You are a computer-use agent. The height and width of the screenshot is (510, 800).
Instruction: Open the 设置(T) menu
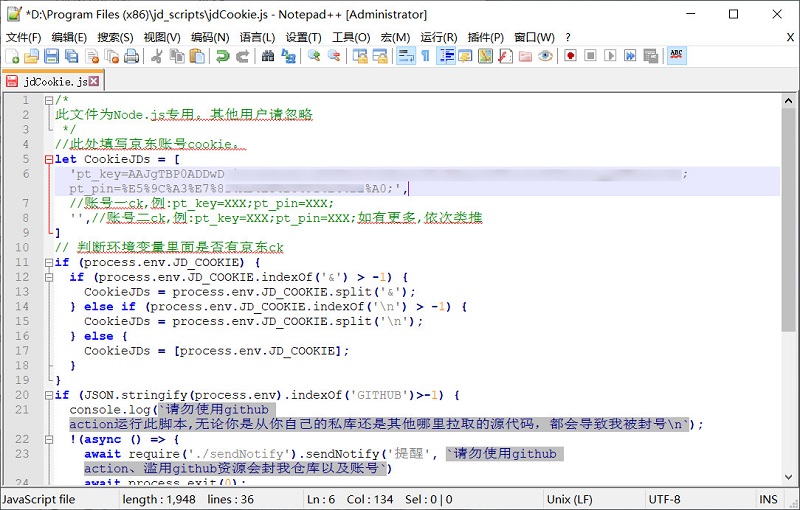click(304, 37)
